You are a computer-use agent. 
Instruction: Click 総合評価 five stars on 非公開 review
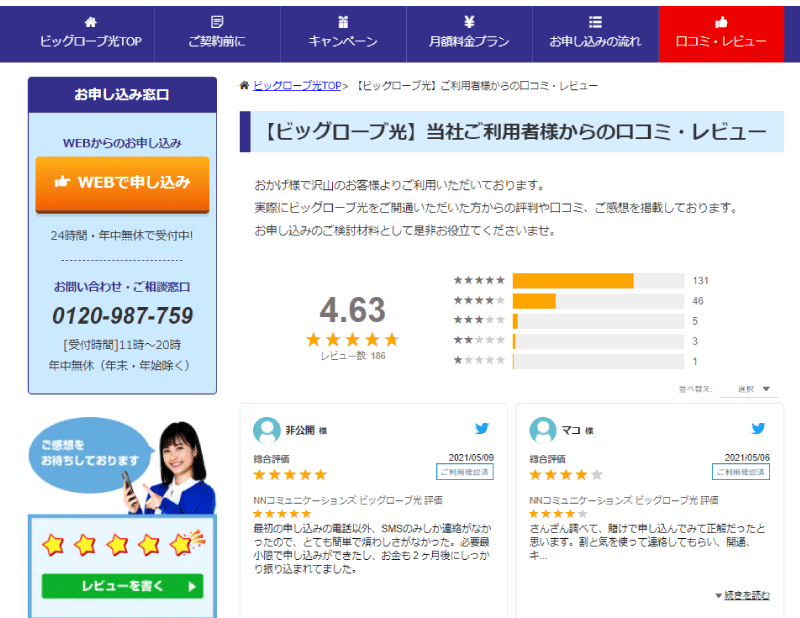coord(290,475)
